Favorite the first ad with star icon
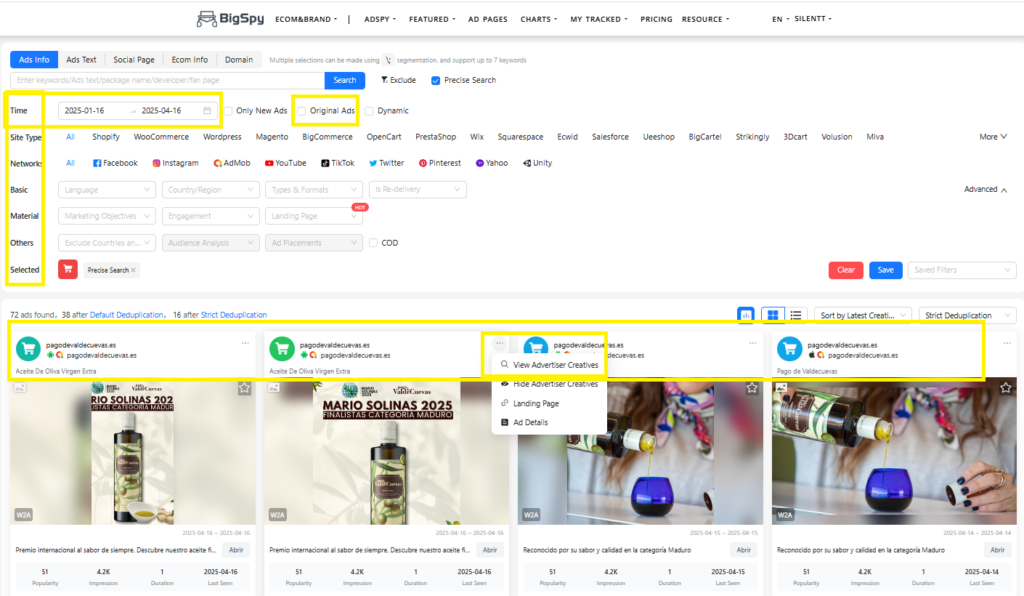 point(244,388)
